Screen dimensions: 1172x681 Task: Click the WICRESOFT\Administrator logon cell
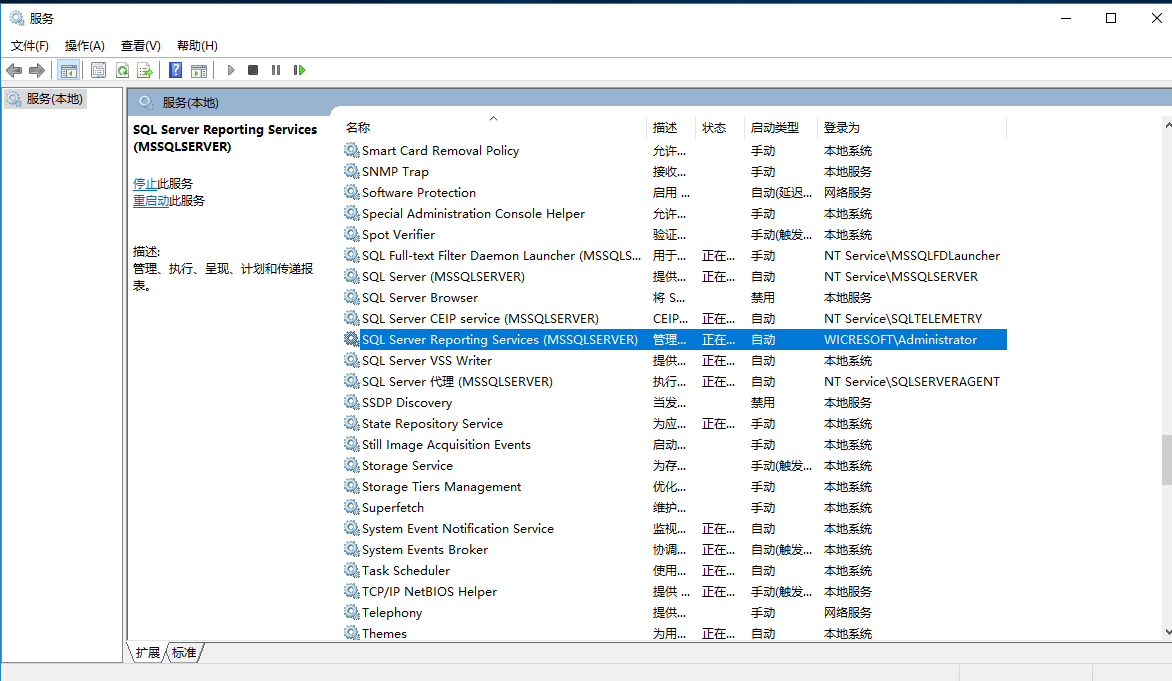click(900, 339)
